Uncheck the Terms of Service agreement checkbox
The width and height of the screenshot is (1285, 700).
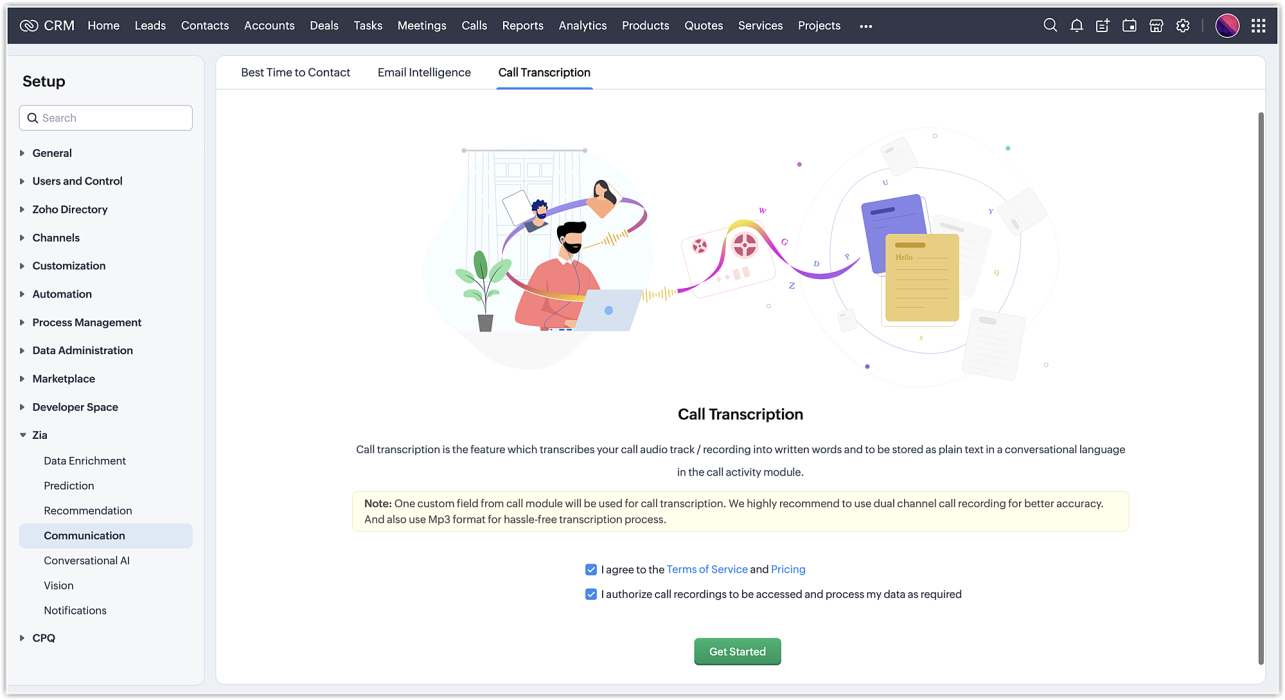click(591, 570)
